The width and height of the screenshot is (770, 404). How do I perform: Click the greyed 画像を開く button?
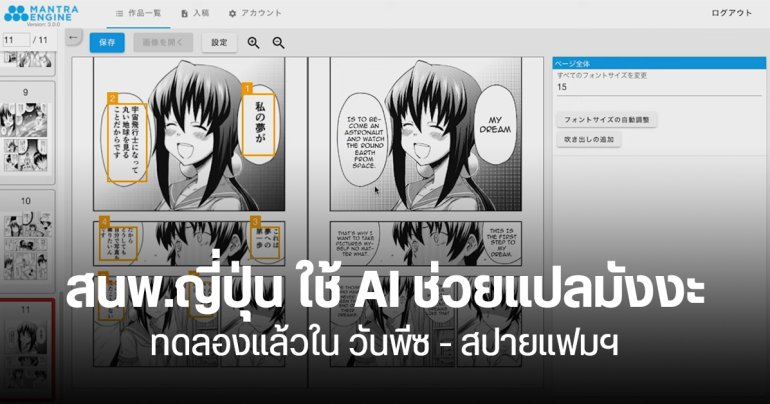coord(163,43)
